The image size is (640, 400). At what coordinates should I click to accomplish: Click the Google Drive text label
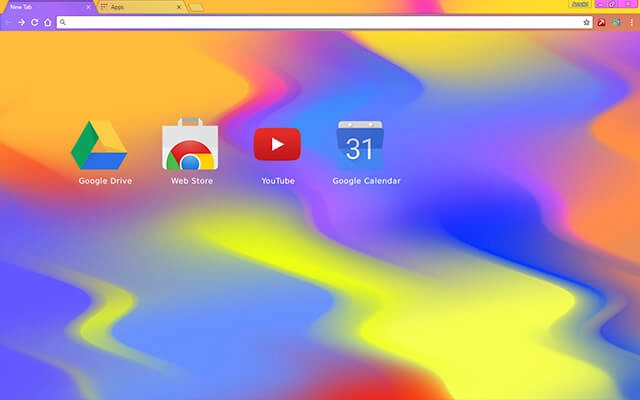(x=105, y=181)
